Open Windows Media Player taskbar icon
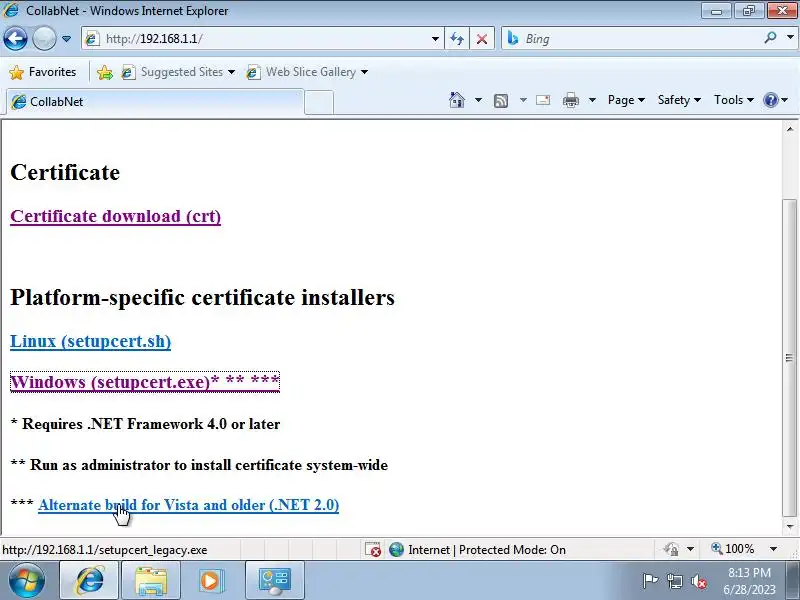The image size is (800, 600). pos(210,581)
